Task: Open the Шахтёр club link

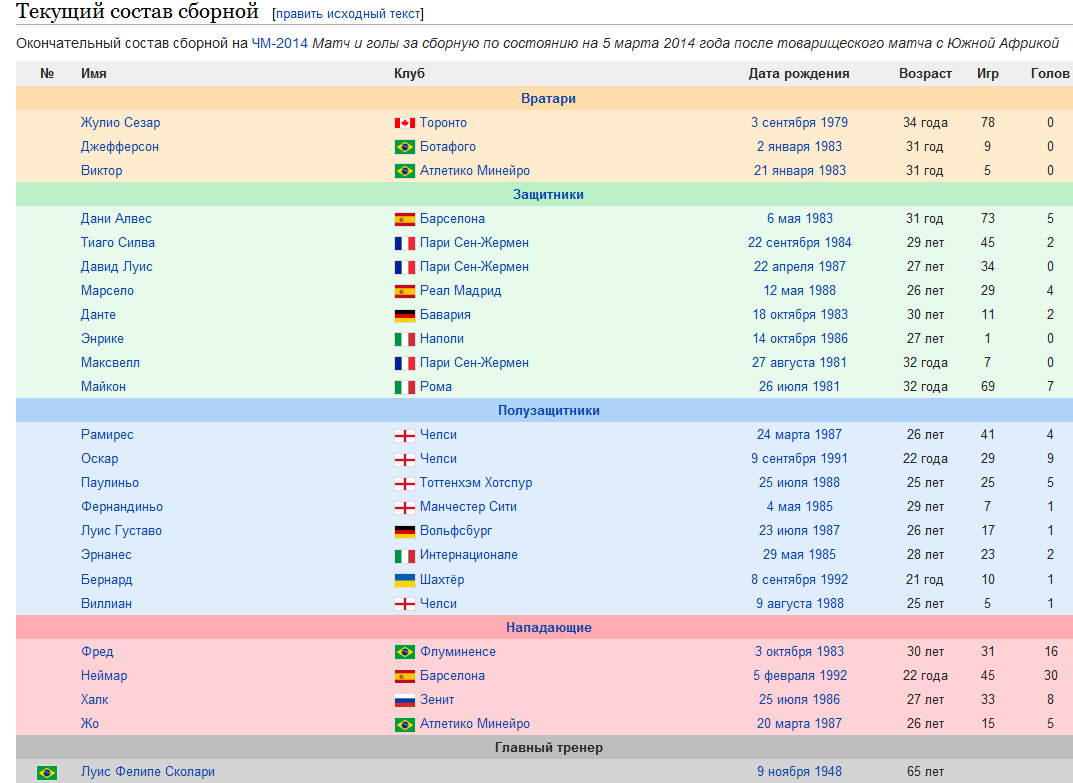Action: point(442,579)
